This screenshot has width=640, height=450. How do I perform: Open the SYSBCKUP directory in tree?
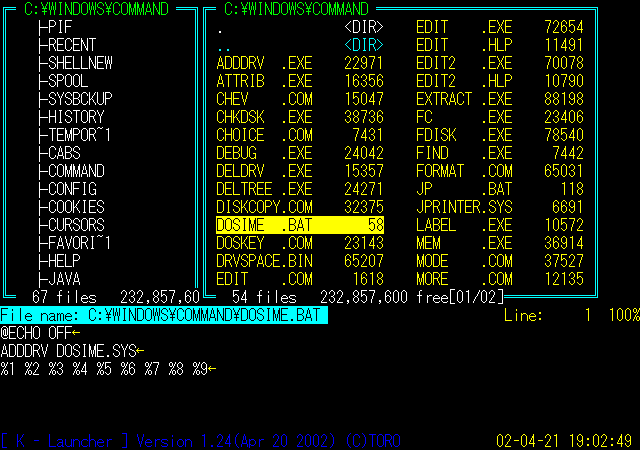click(80, 99)
